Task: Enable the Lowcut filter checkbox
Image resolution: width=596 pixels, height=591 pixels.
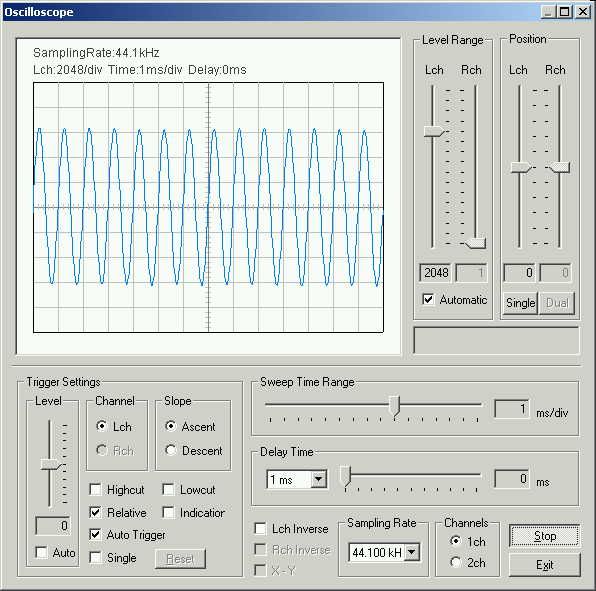Action: (168, 489)
